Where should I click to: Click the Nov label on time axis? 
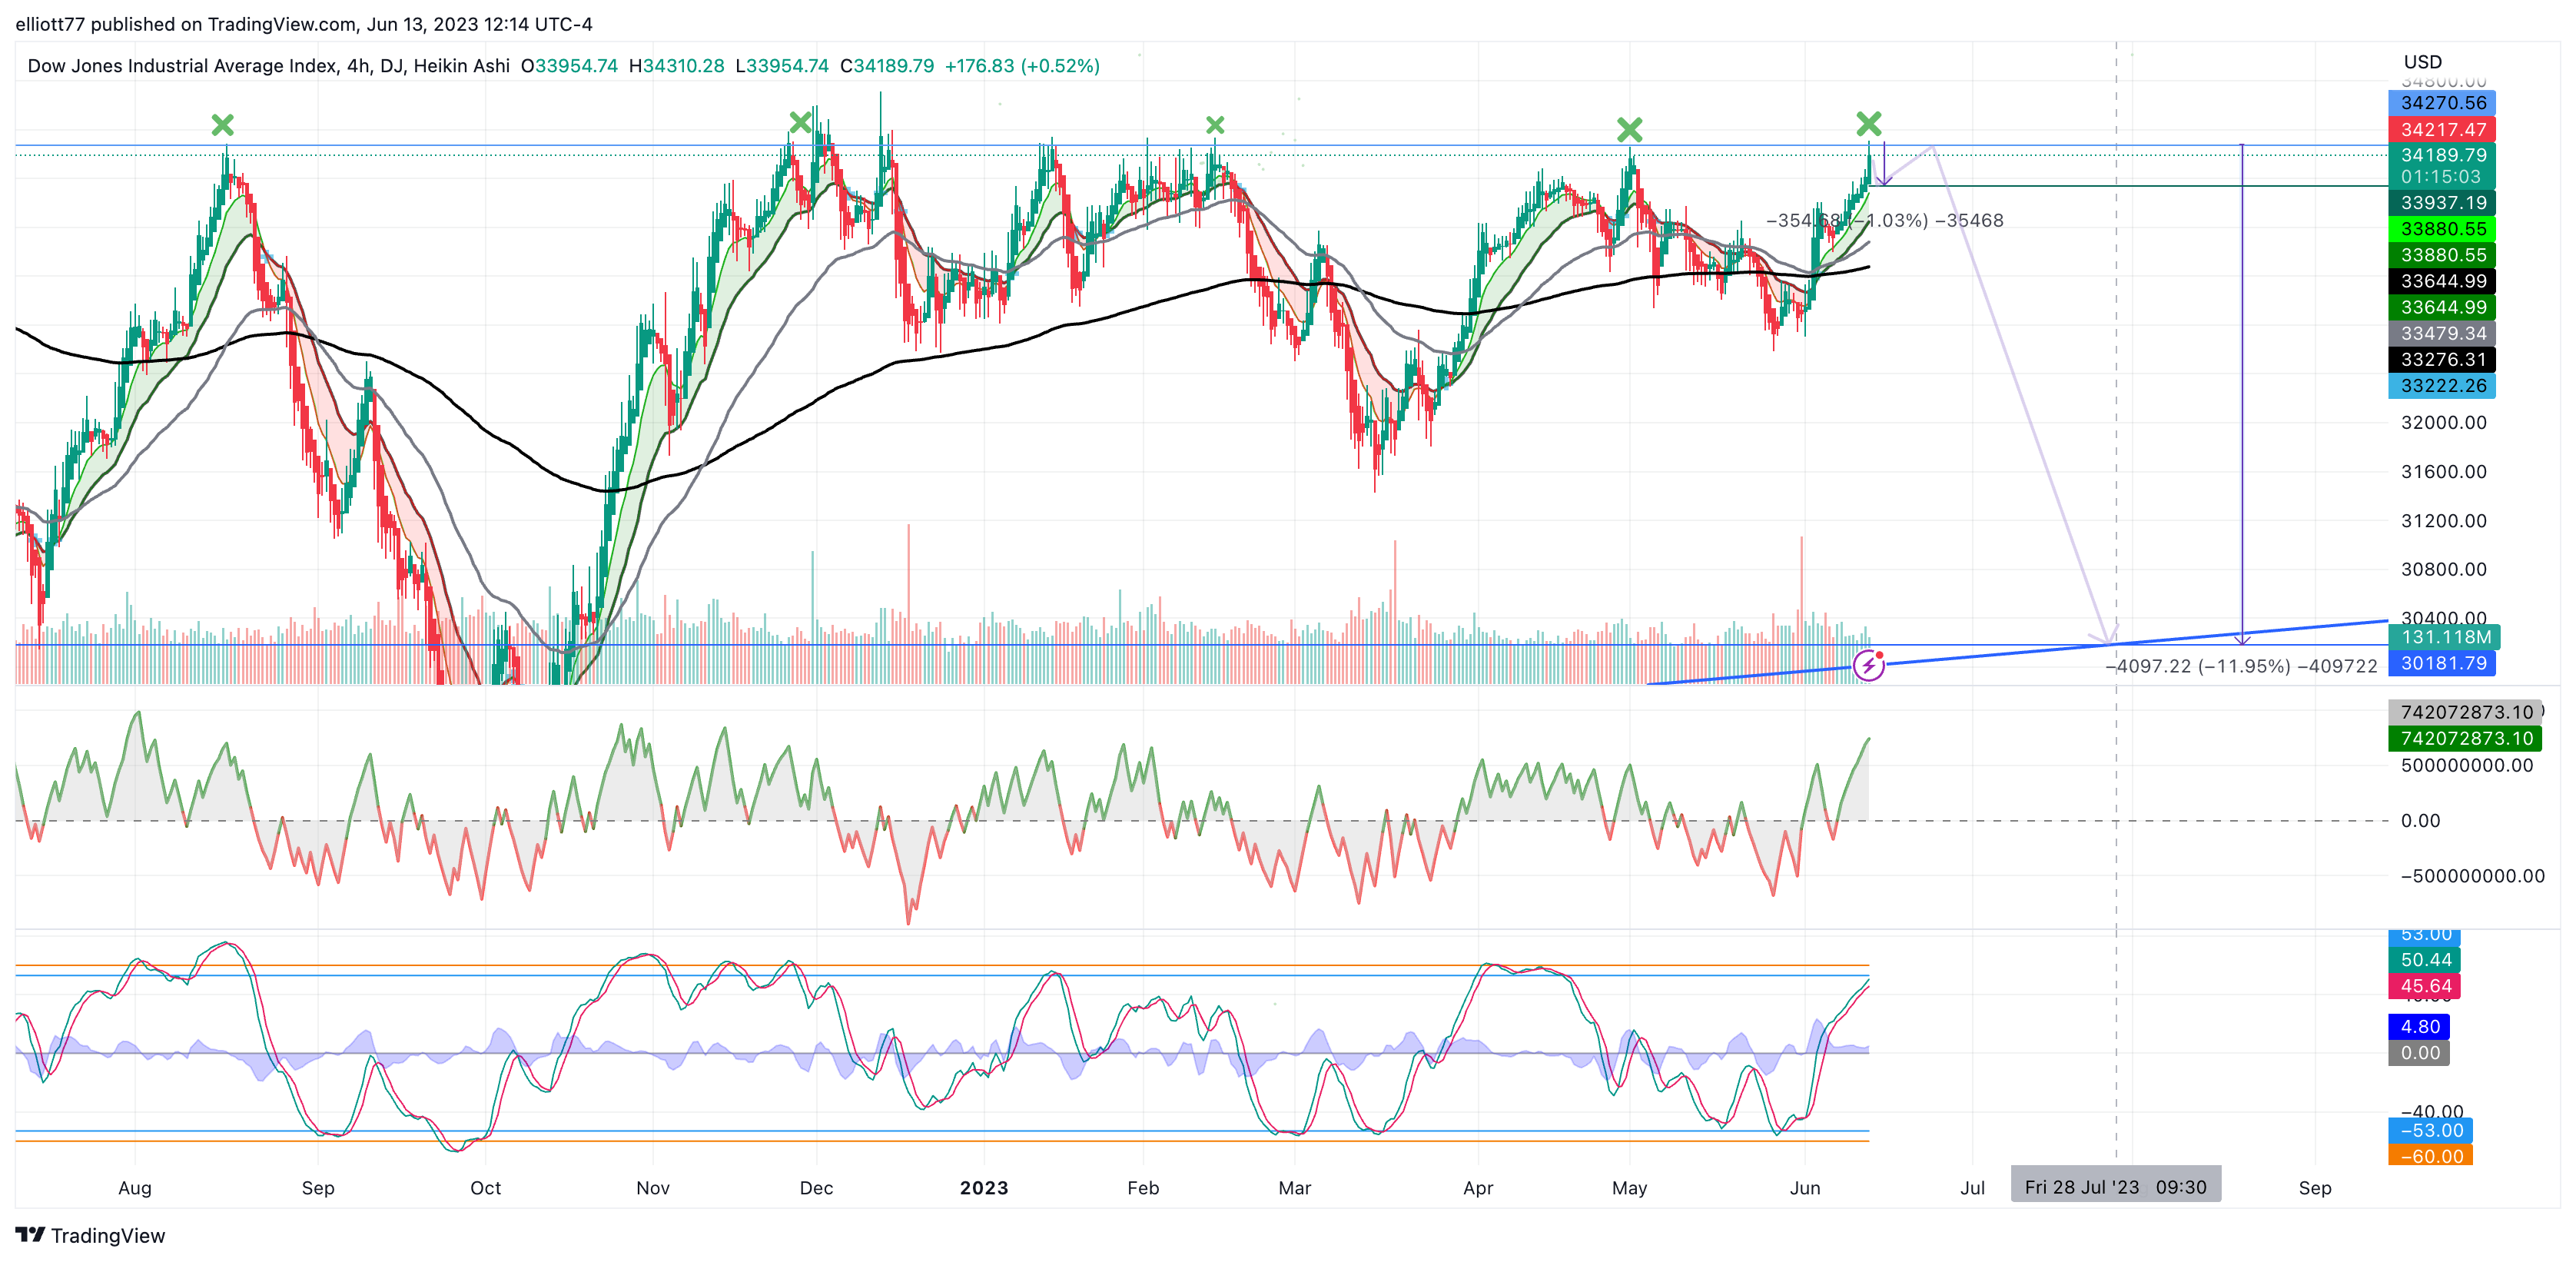click(652, 1188)
